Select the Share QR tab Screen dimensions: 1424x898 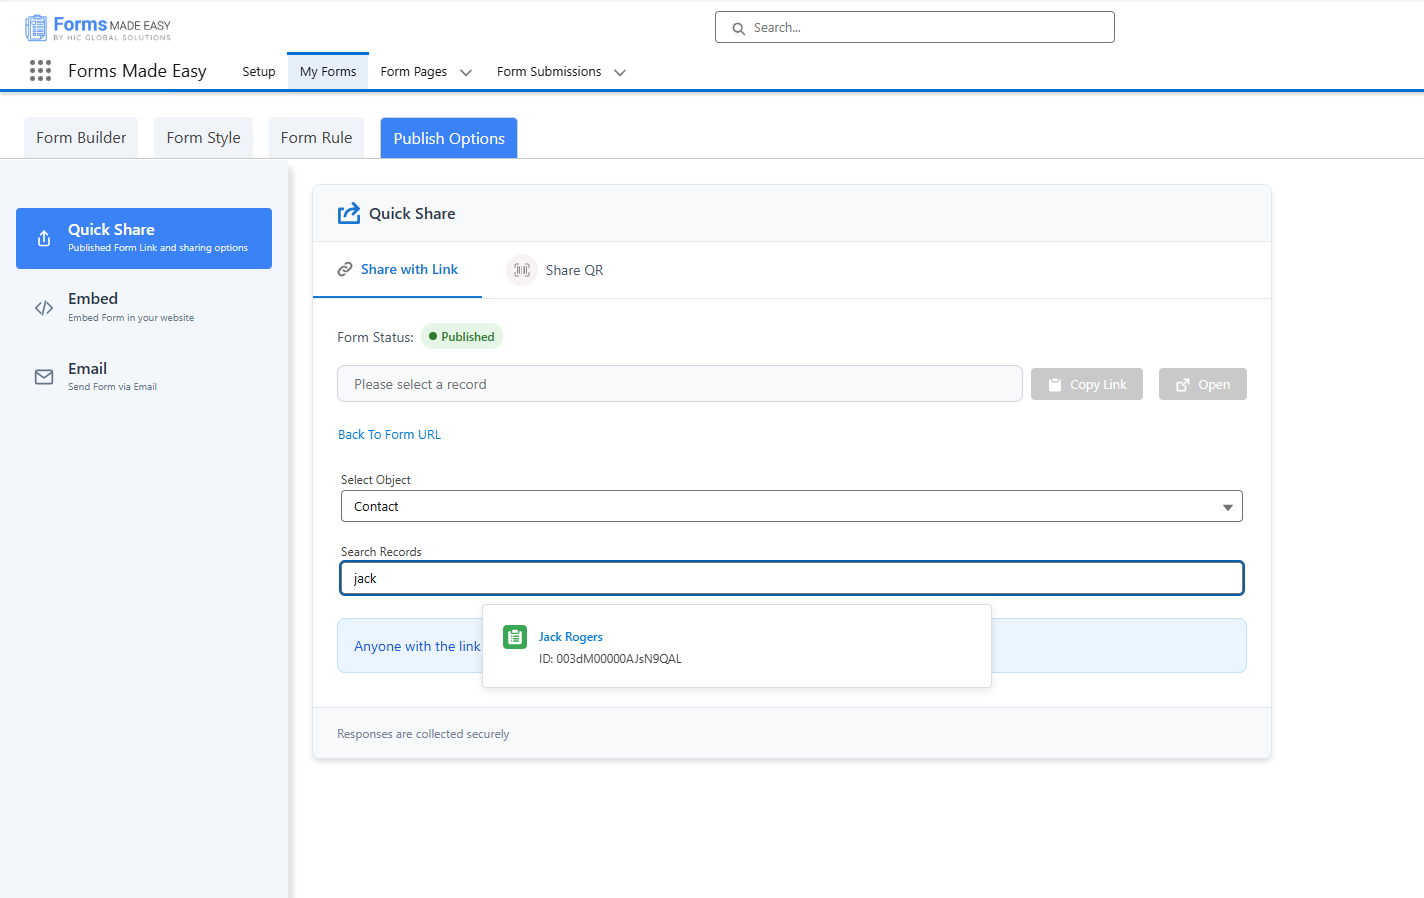[556, 270]
